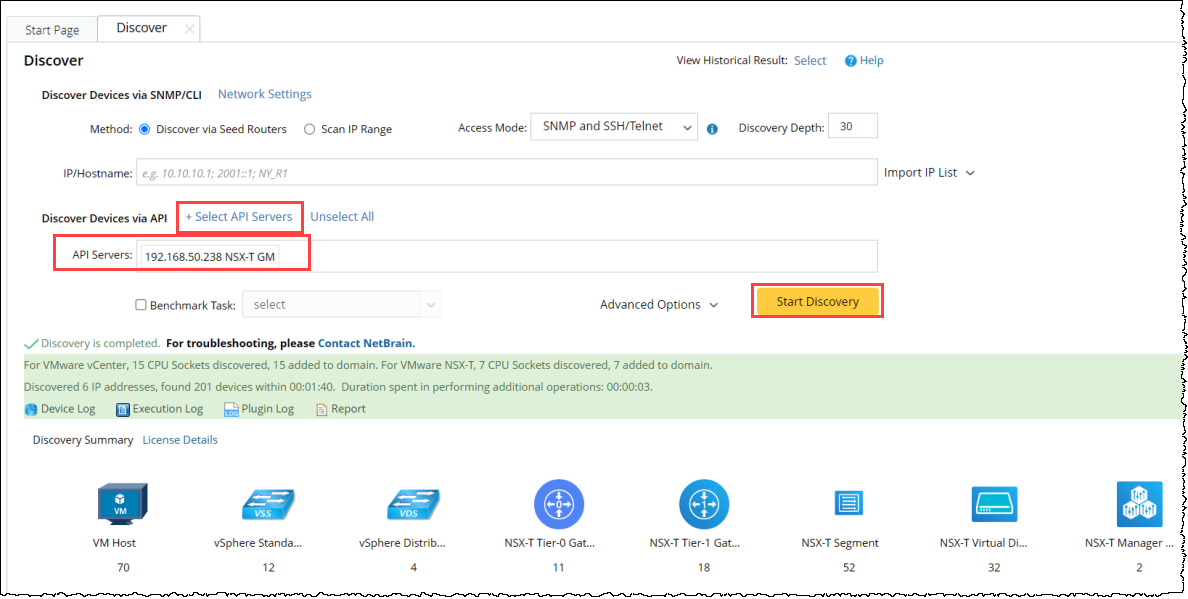This screenshot has height=599, width=1188.
Task: Expand the Import IP List menu
Action: pos(929,173)
